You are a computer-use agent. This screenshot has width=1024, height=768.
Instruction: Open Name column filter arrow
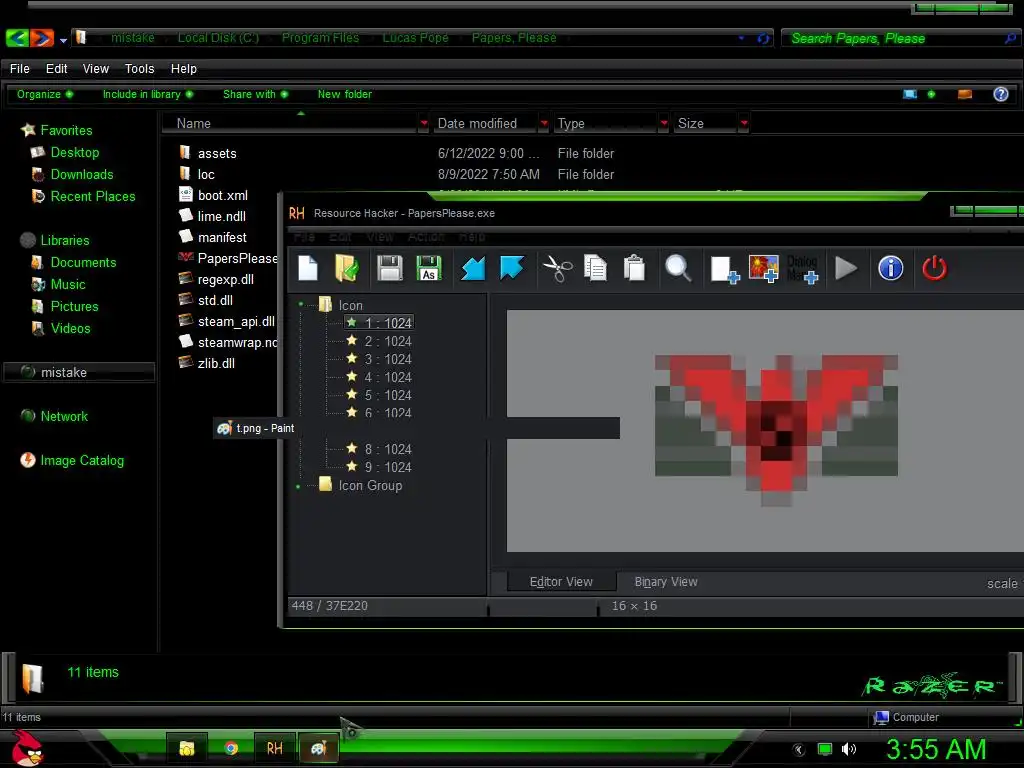click(x=424, y=123)
